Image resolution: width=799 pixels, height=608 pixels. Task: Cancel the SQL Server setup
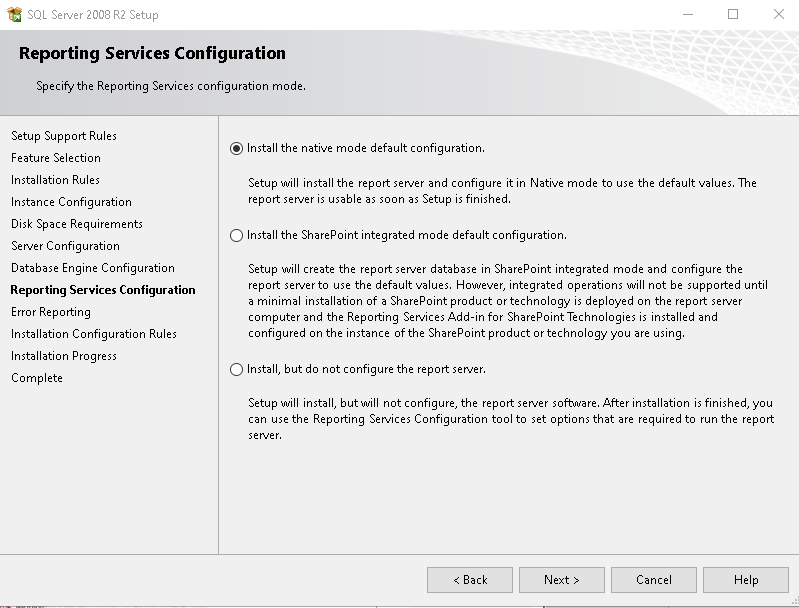[x=654, y=580]
